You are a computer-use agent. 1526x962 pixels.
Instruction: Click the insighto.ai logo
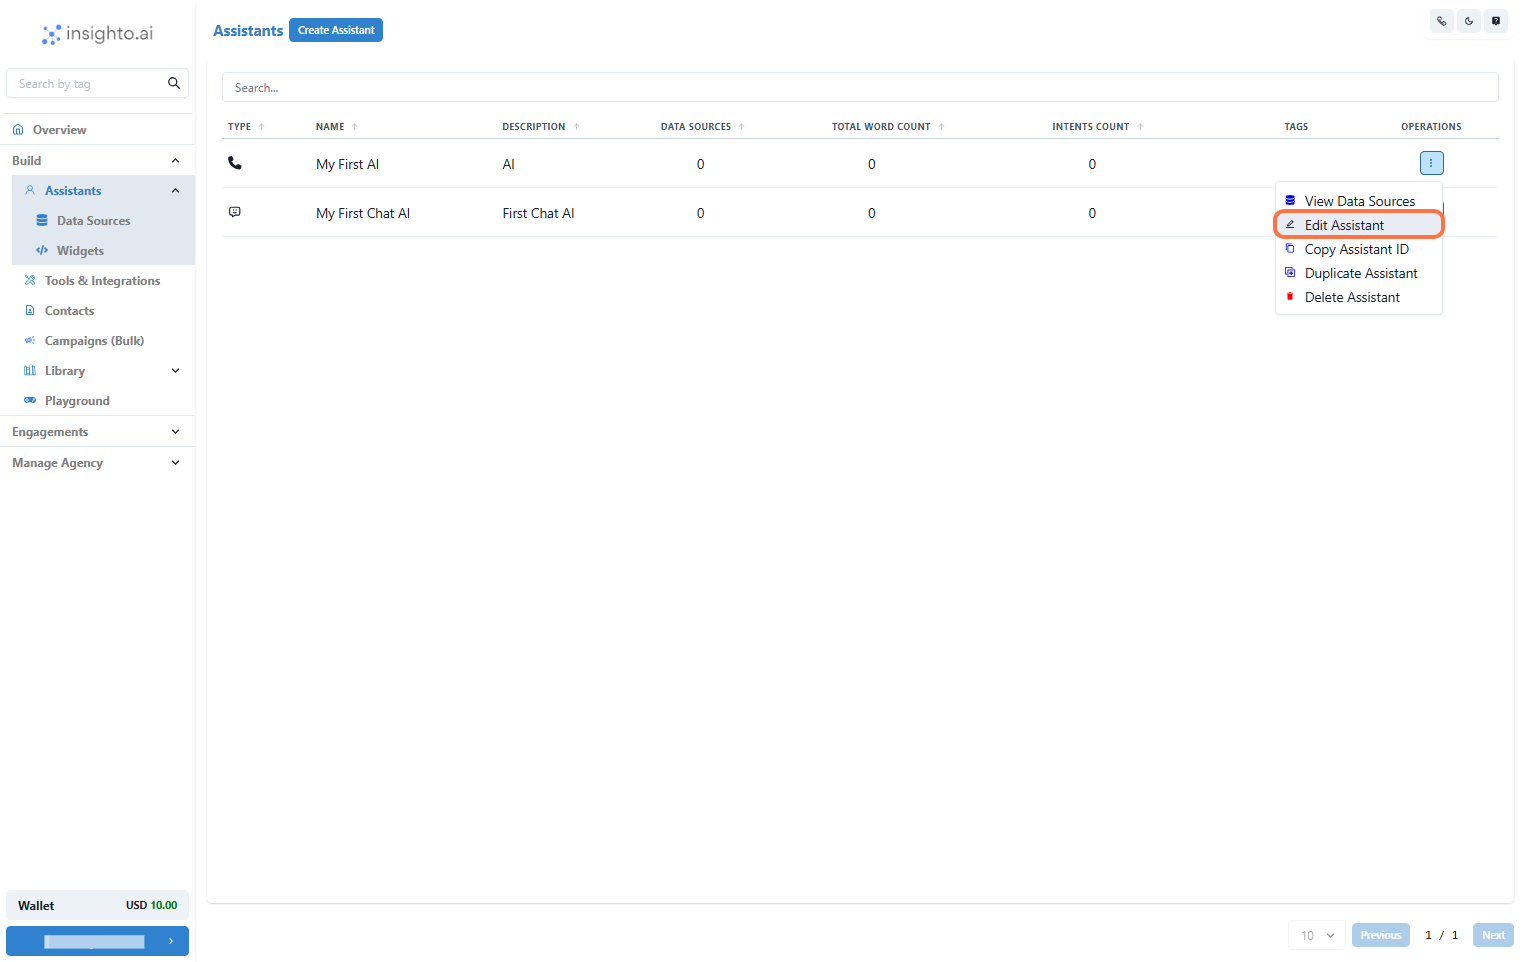click(97, 34)
